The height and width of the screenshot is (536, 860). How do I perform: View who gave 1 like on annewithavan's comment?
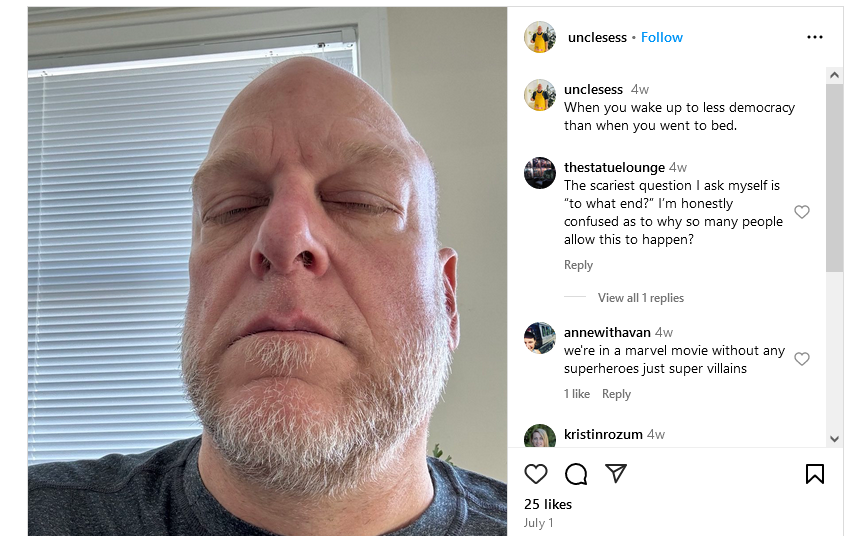(576, 394)
